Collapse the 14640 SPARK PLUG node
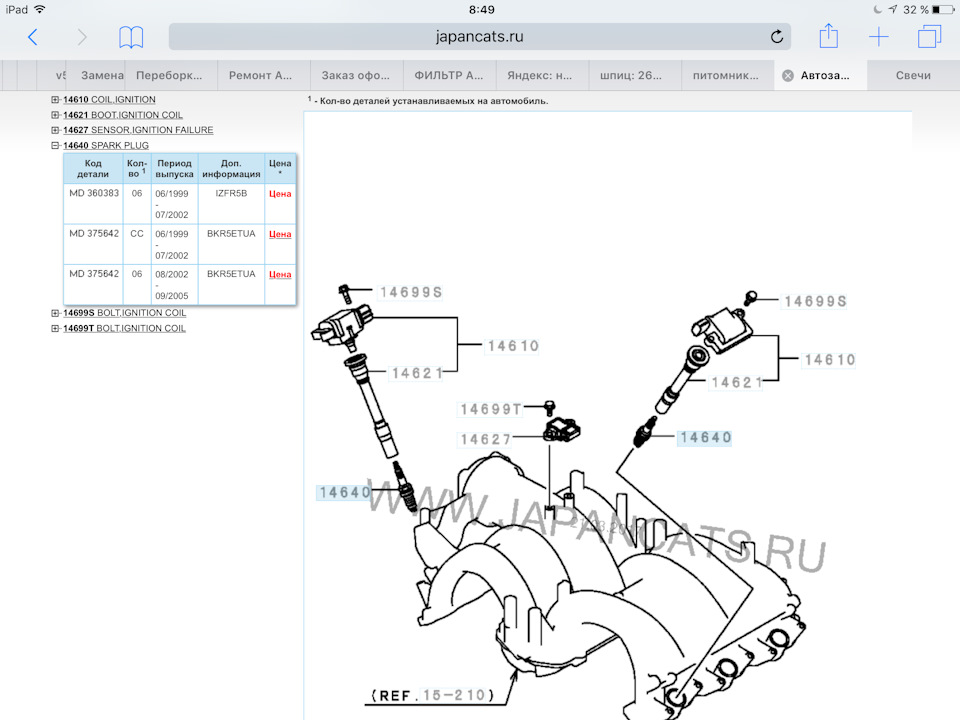Image resolution: width=960 pixels, height=720 pixels. [x=56, y=145]
